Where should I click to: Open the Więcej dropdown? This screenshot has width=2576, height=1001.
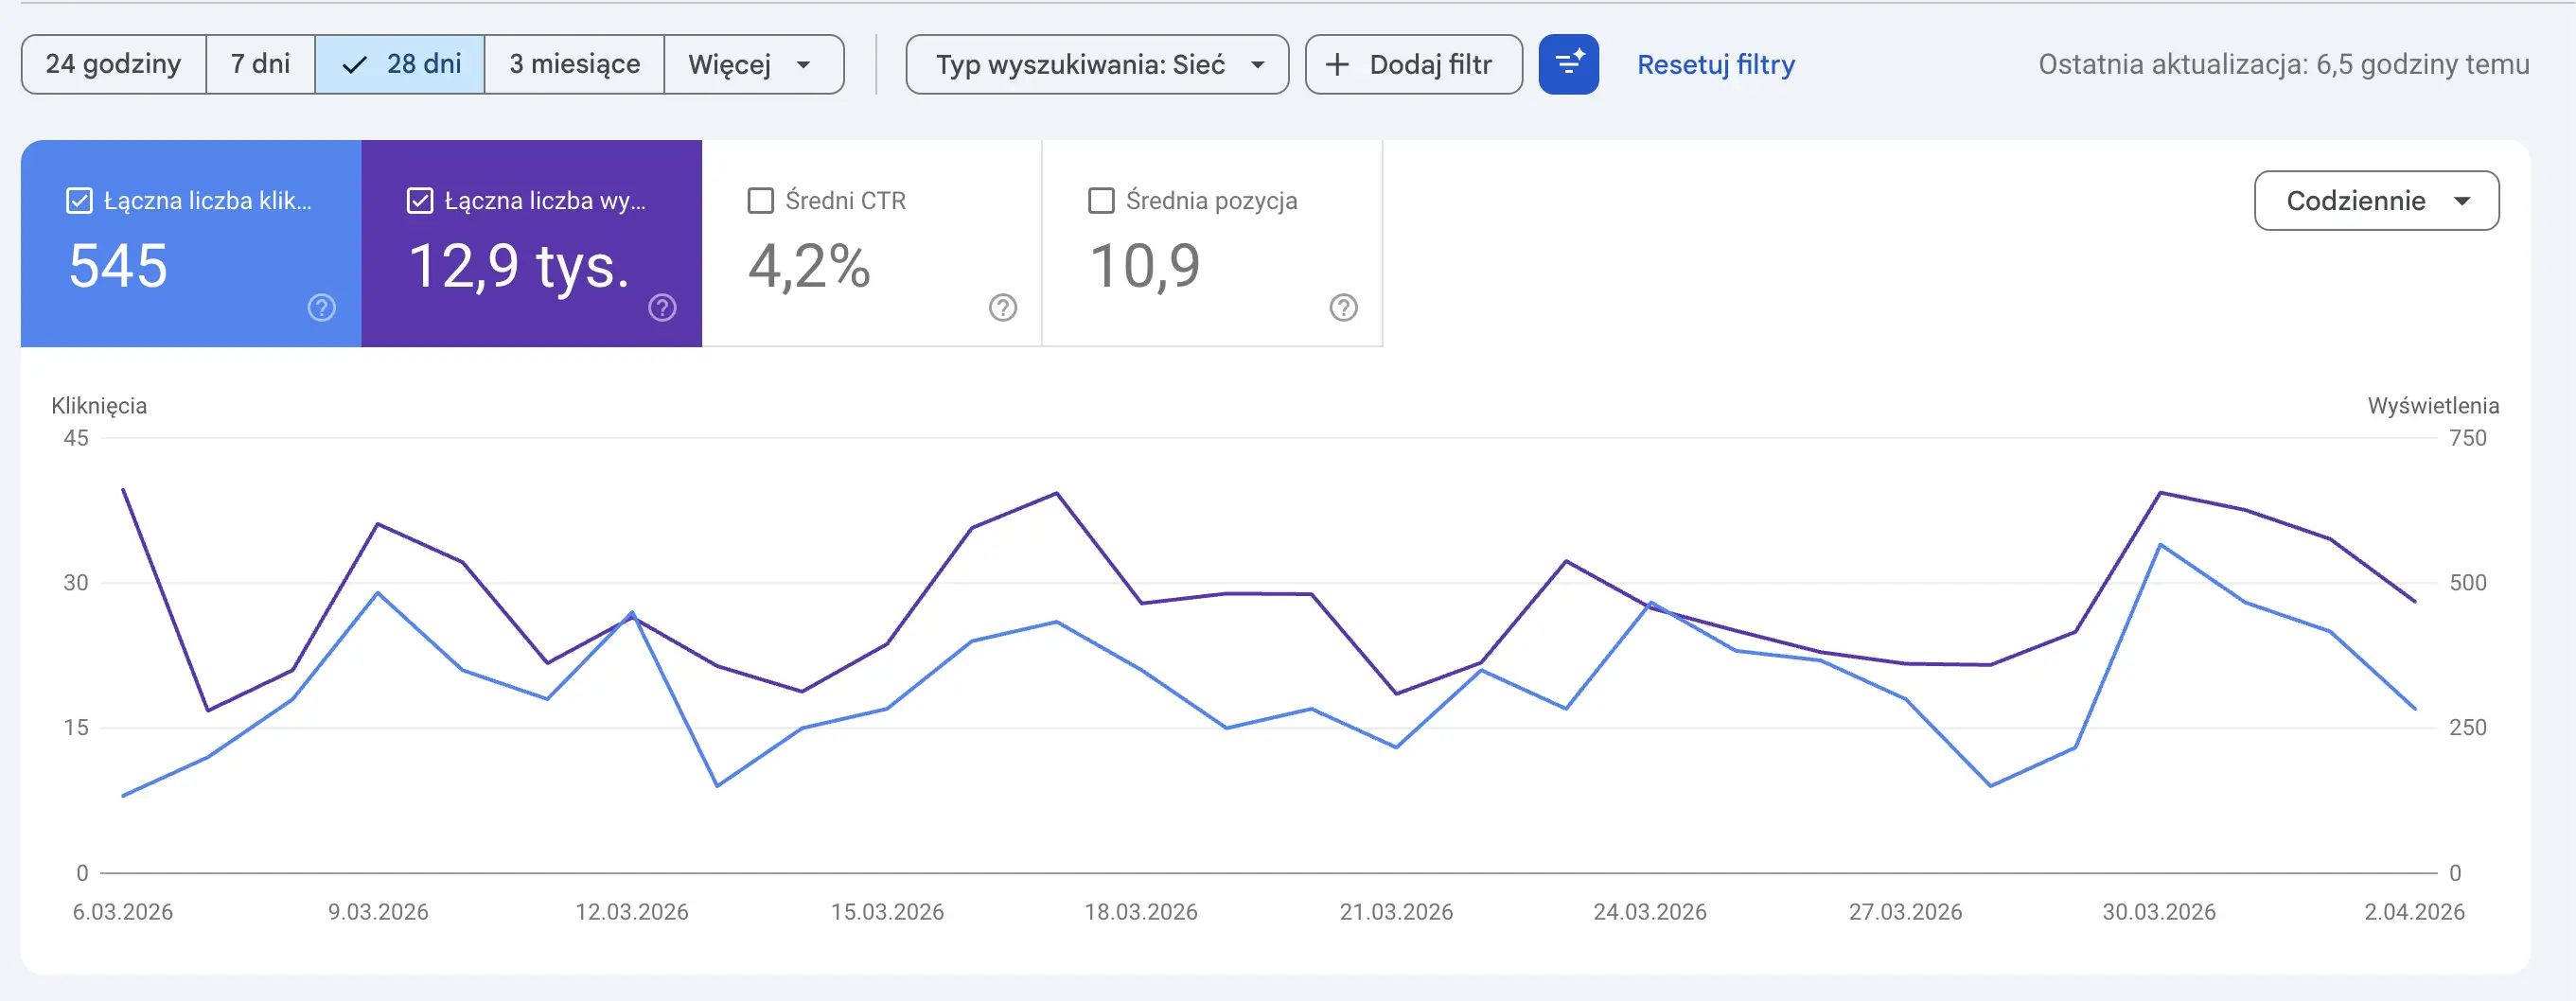753,64
